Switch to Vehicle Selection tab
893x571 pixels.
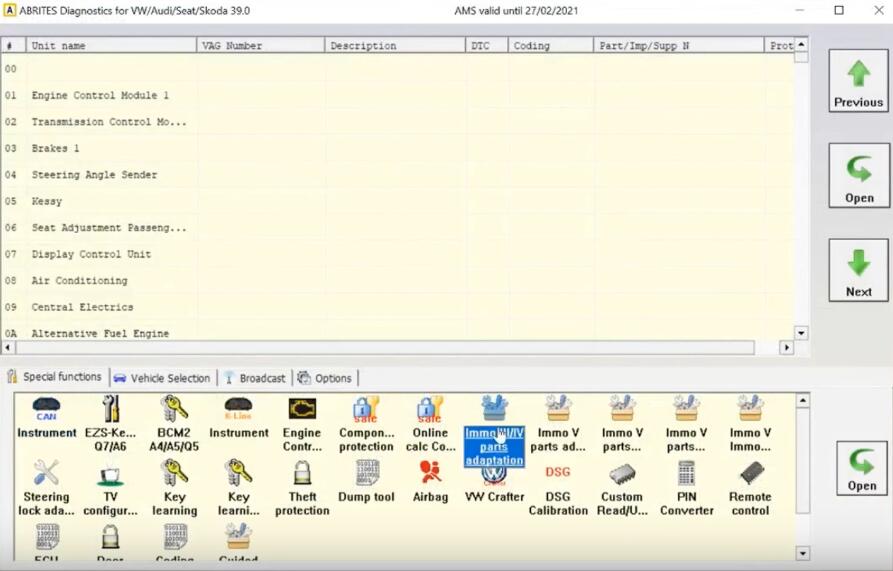click(x=162, y=378)
